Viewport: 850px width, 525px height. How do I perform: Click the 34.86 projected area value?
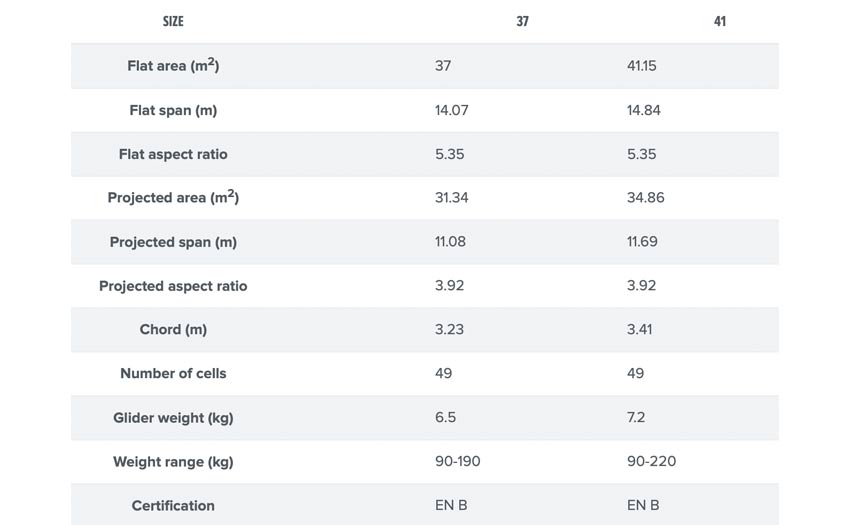645,197
